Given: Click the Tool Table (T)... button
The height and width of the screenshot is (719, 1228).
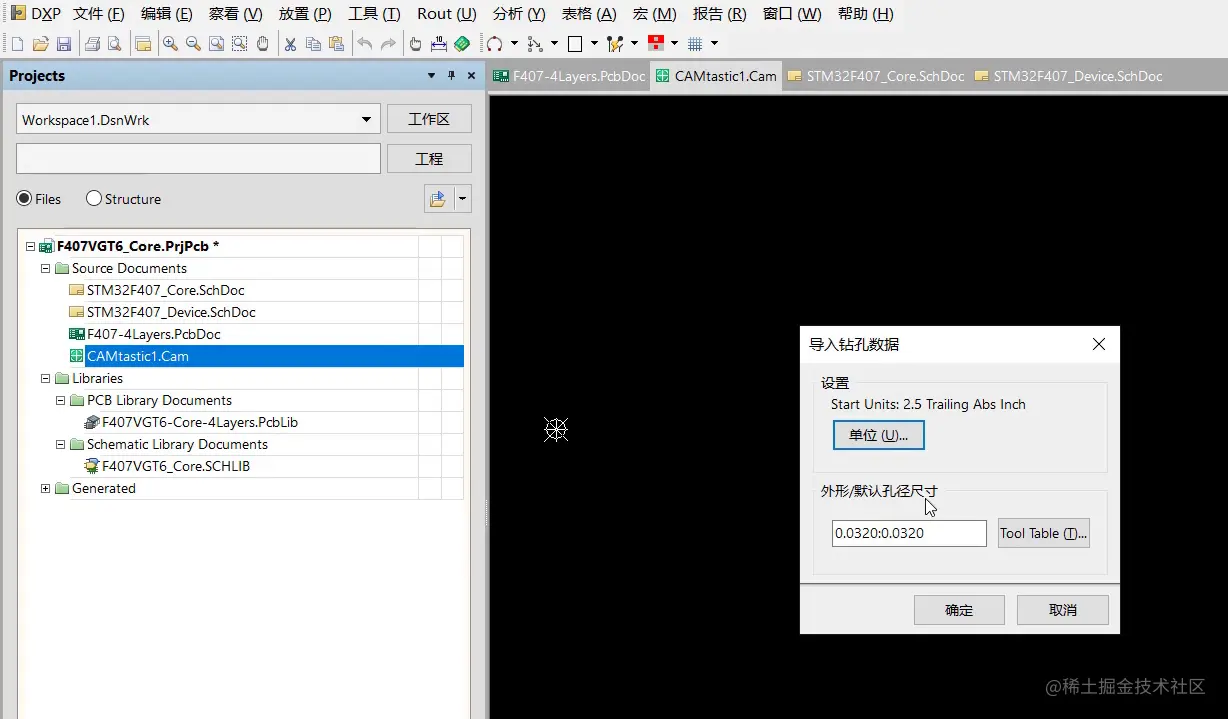Looking at the screenshot, I should coord(1043,533).
